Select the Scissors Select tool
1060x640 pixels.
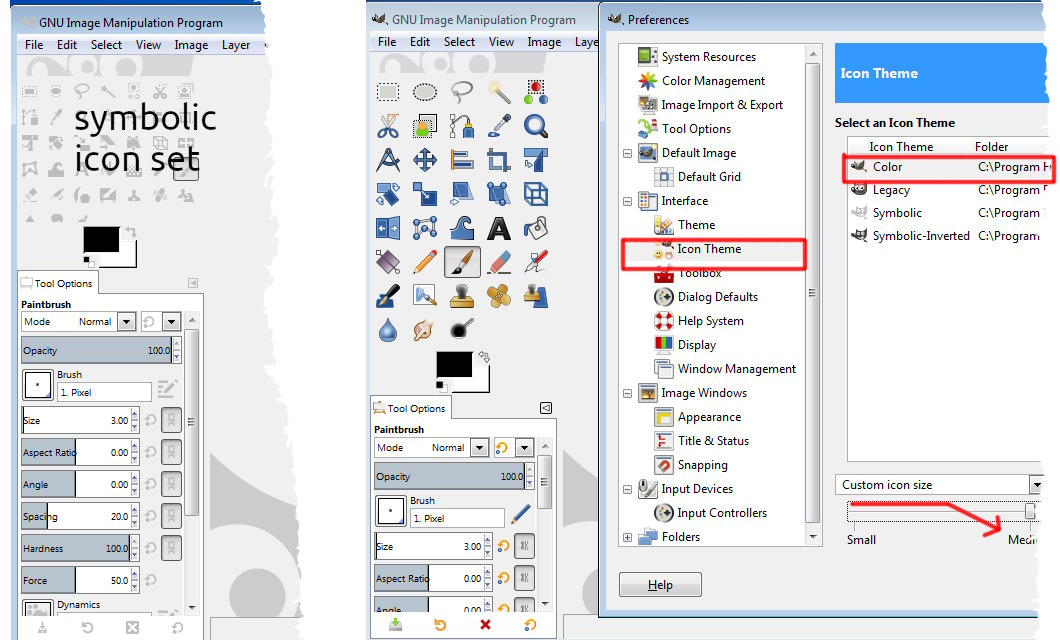coord(388,126)
